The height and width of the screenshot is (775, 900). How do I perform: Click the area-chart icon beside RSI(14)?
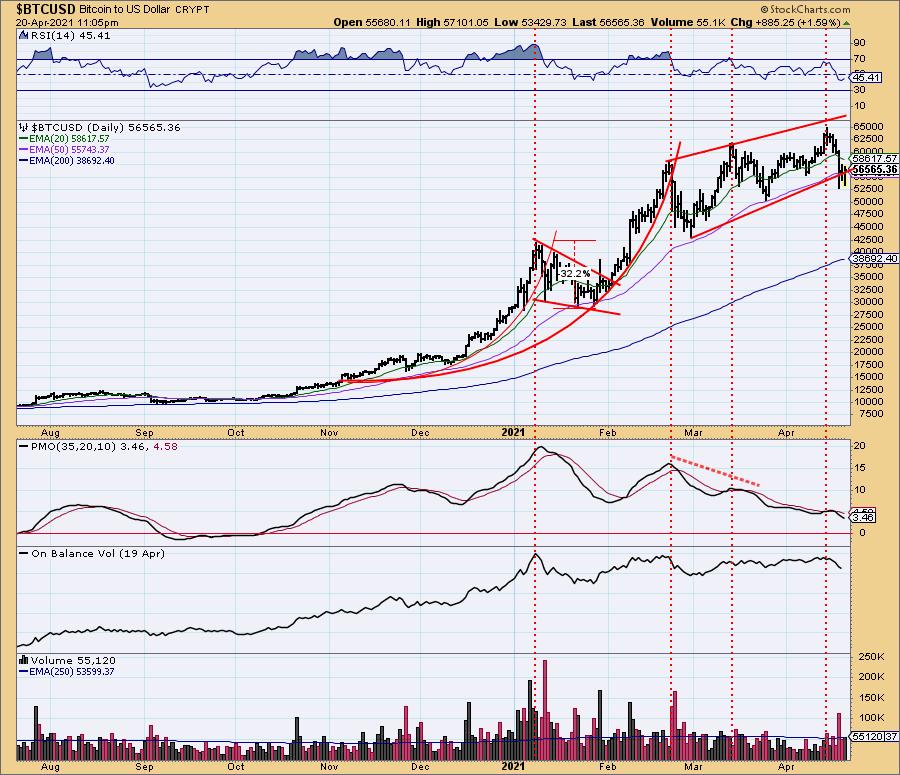click(x=24, y=35)
